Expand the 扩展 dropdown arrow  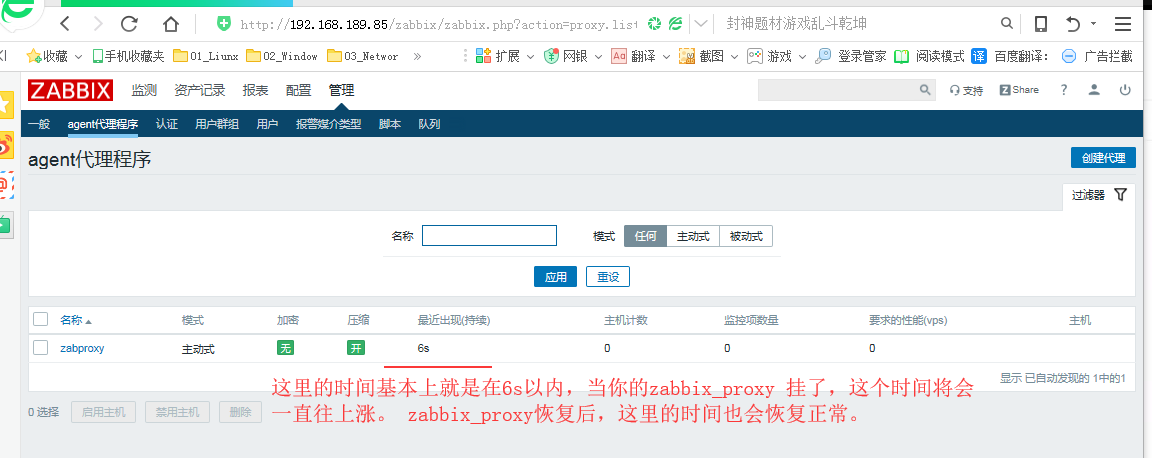coord(530,57)
